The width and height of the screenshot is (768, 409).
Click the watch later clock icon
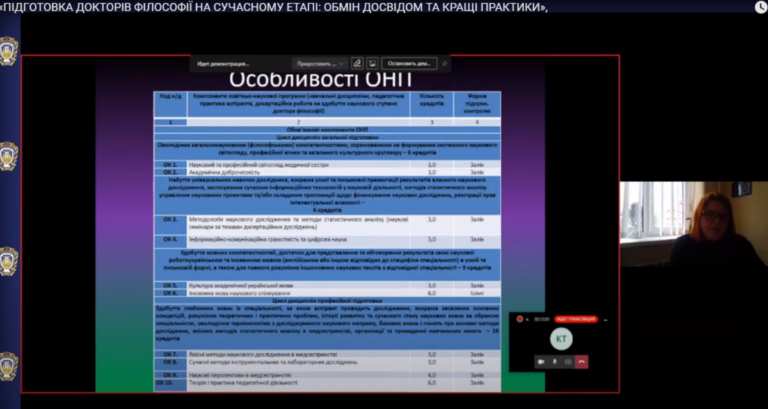coord(759,8)
